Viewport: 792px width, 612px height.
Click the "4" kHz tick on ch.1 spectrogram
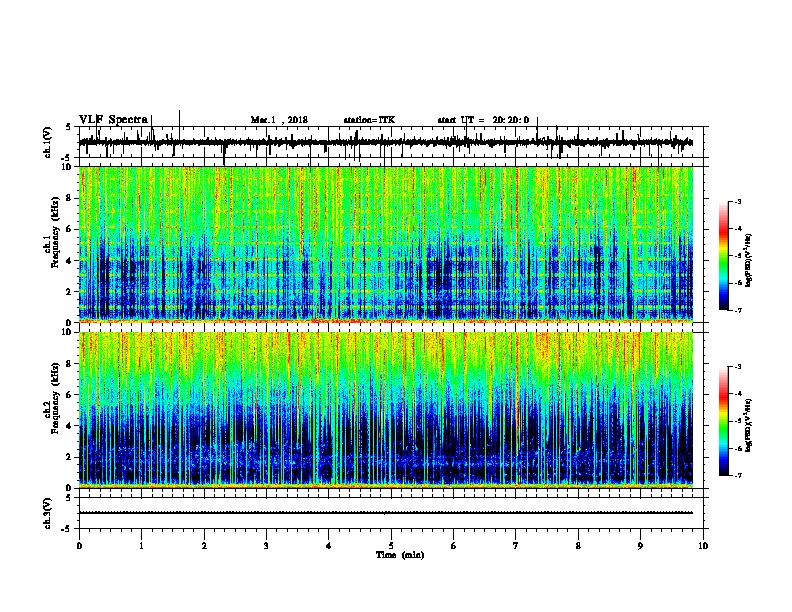[x=70, y=261]
